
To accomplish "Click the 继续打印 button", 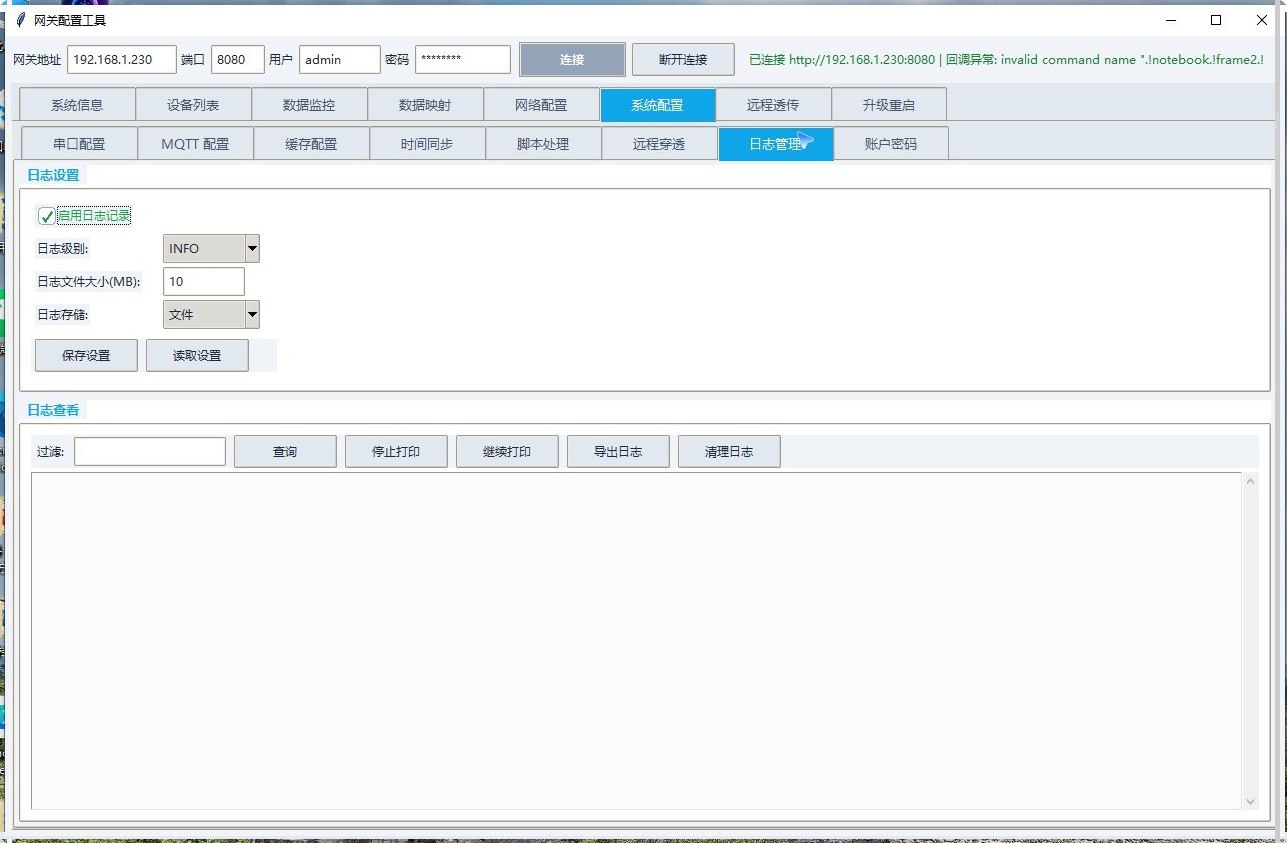I will [507, 451].
